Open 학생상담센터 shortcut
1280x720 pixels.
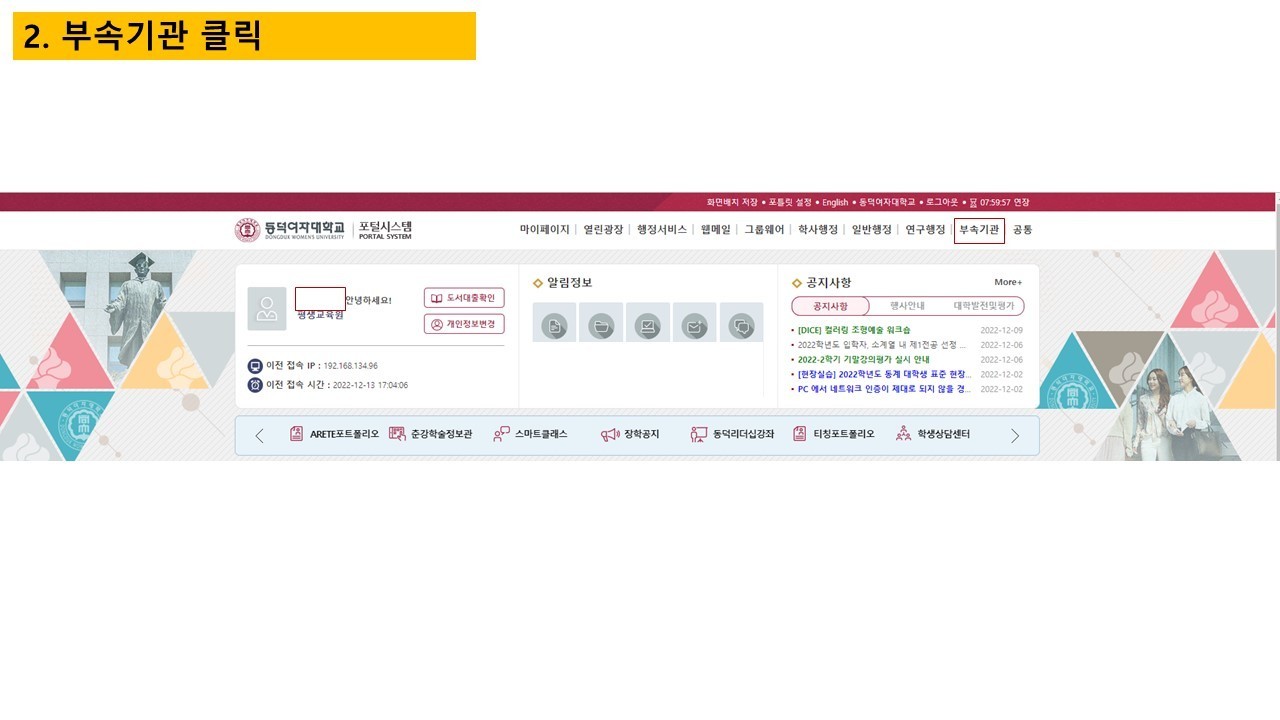tap(933, 435)
